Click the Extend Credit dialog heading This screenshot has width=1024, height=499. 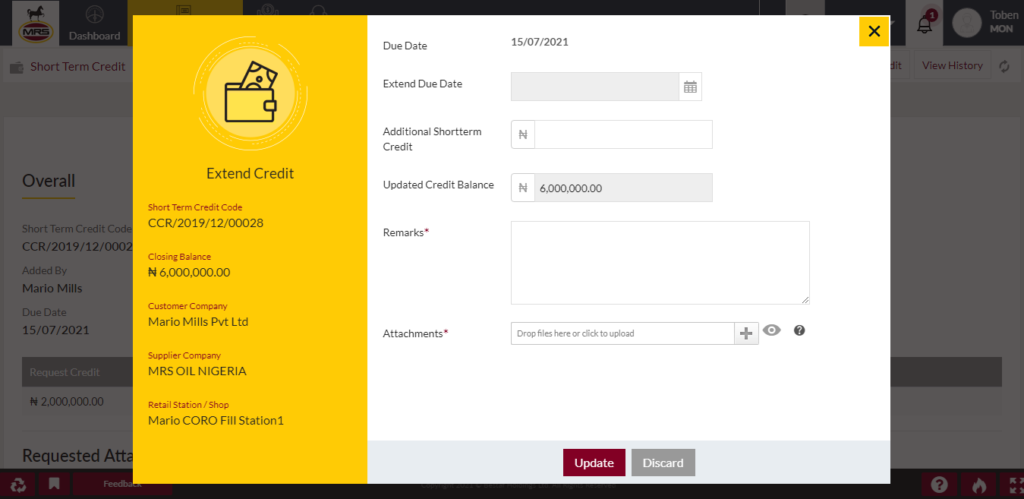tap(250, 173)
